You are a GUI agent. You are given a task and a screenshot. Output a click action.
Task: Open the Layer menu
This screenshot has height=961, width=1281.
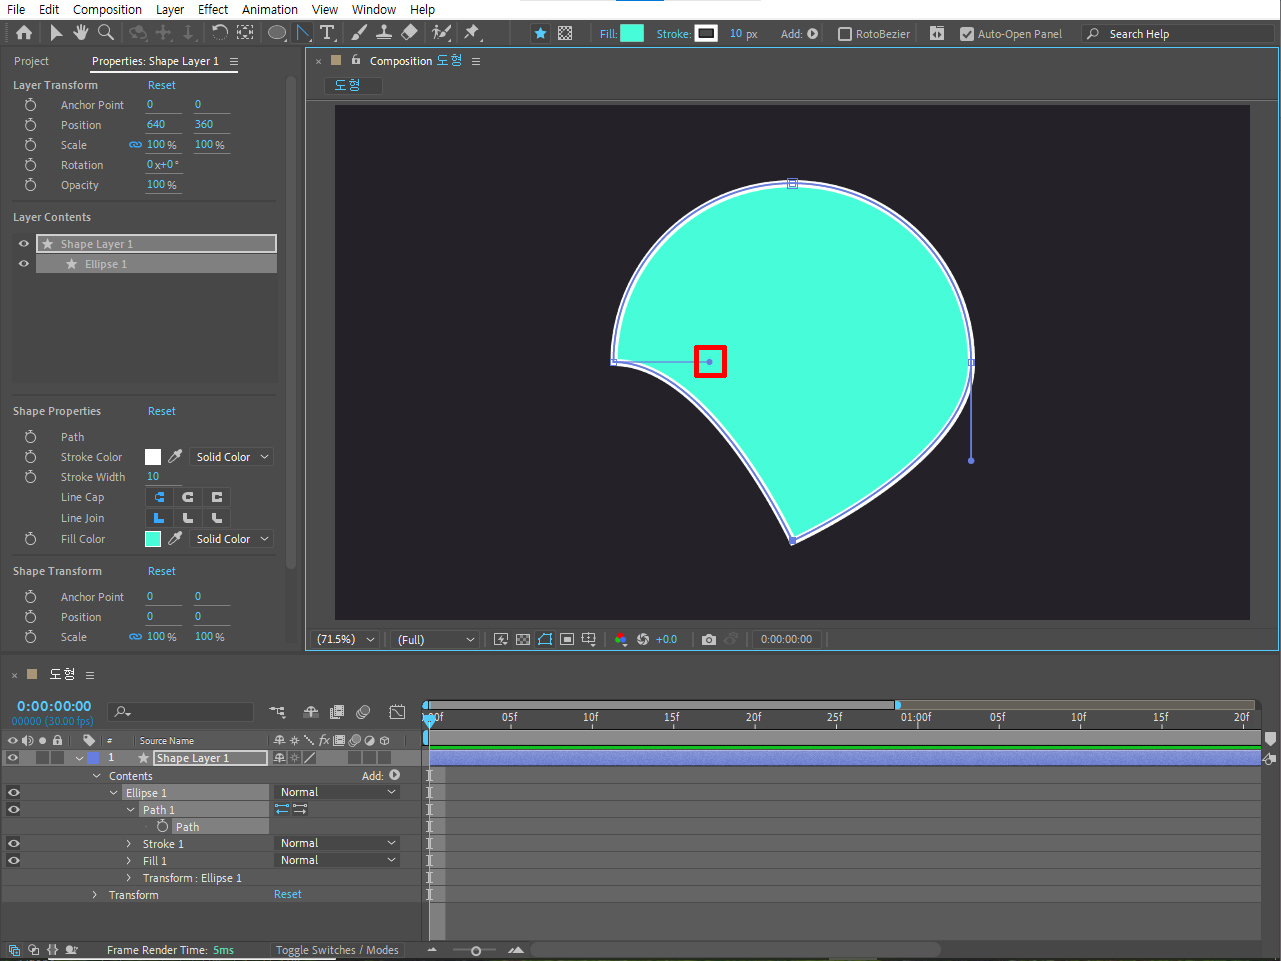pos(170,10)
